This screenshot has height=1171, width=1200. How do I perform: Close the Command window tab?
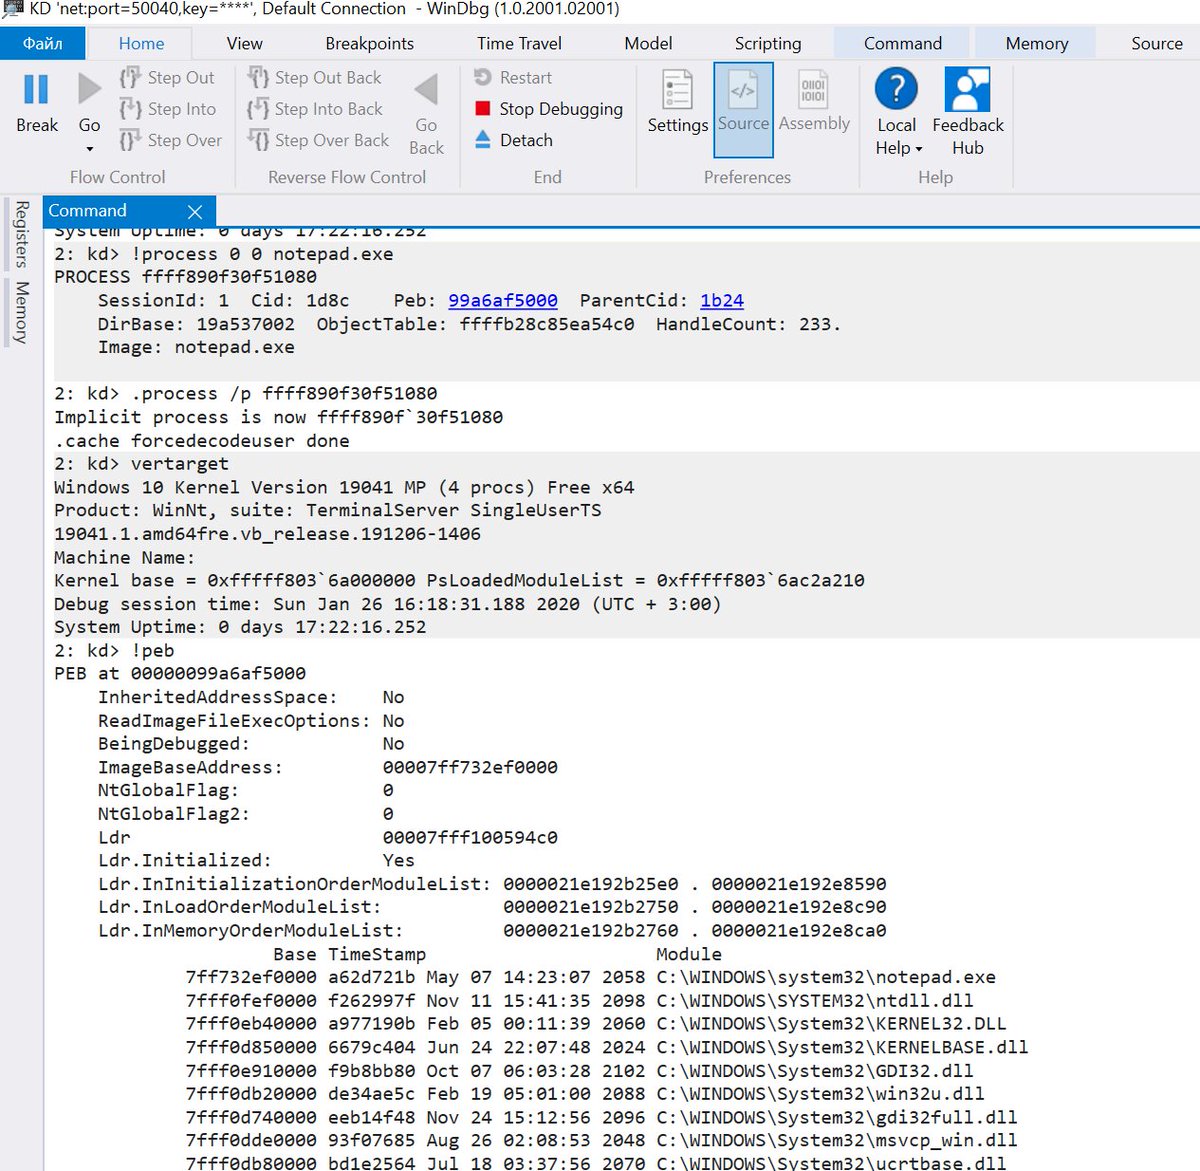click(195, 212)
